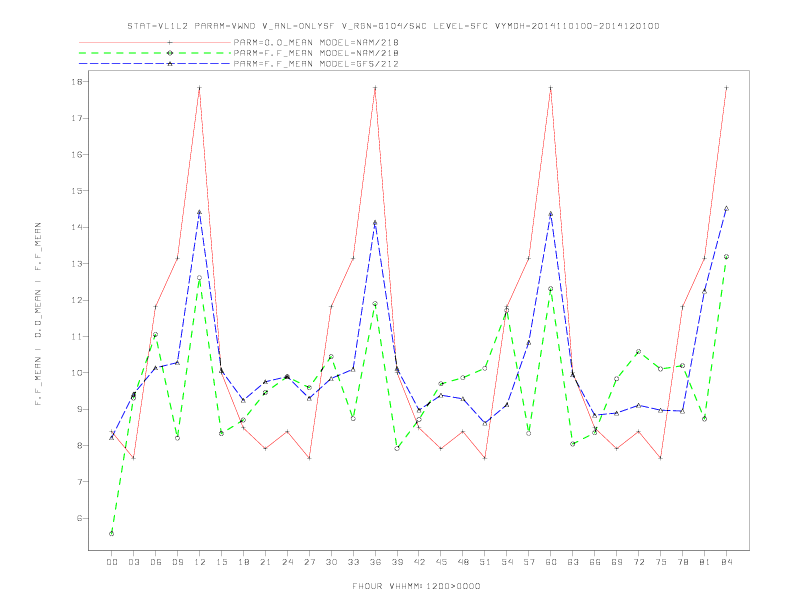Image resolution: width=792 pixels, height=612 pixels.
Task: Click x-axis forecast hour label 48
Action: pyautogui.click(x=463, y=562)
